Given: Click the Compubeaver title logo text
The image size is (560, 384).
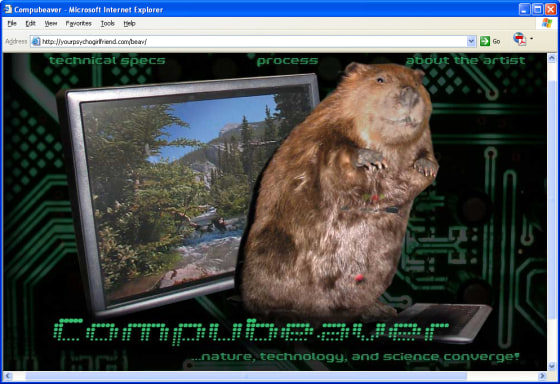Looking at the screenshot, I should point(251,332).
